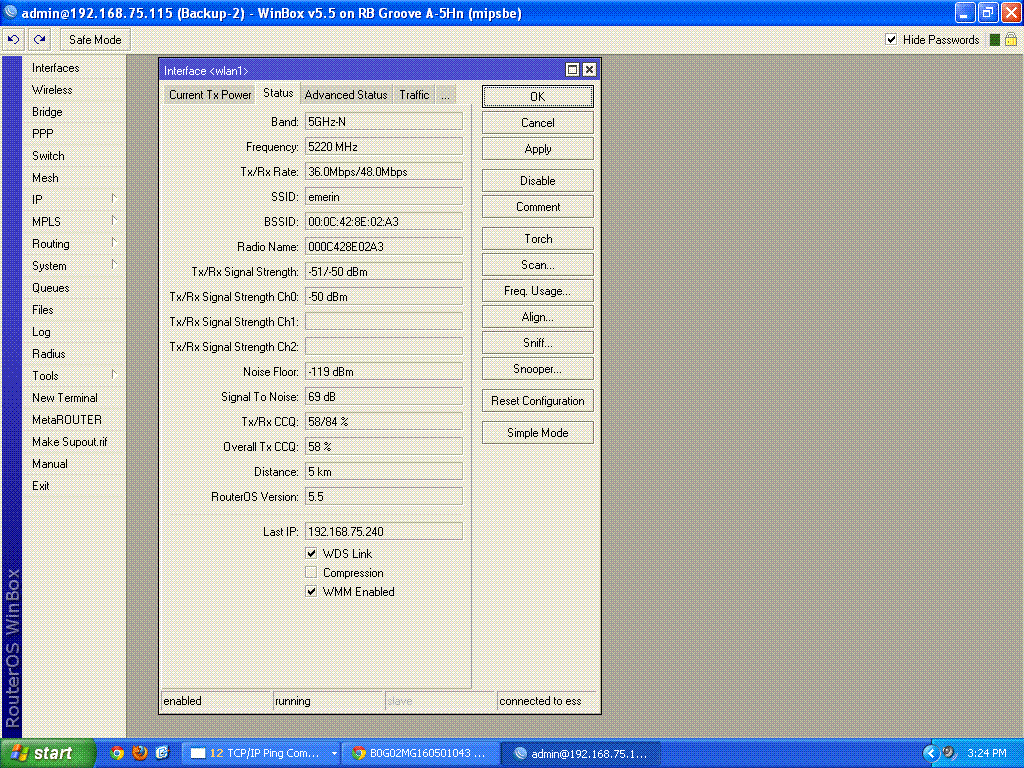Click the SSID field showing emerin
The image size is (1024, 768).
coord(383,197)
